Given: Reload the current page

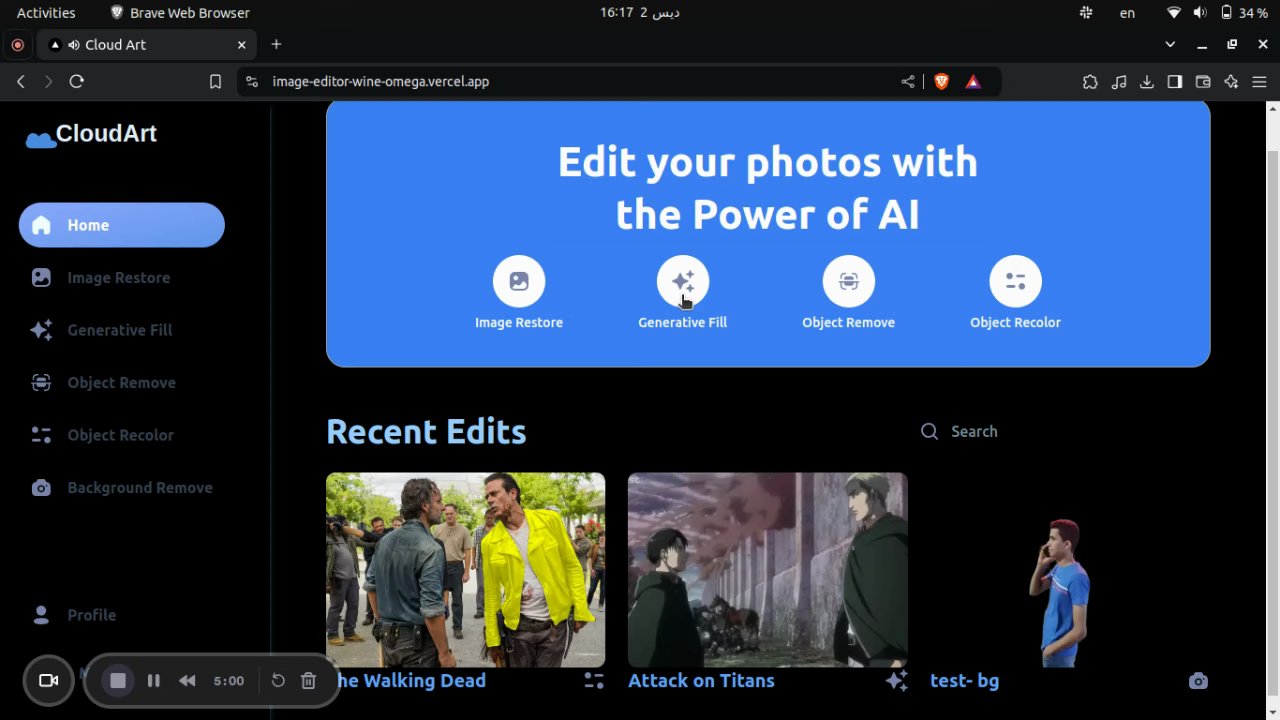Looking at the screenshot, I should (x=76, y=81).
